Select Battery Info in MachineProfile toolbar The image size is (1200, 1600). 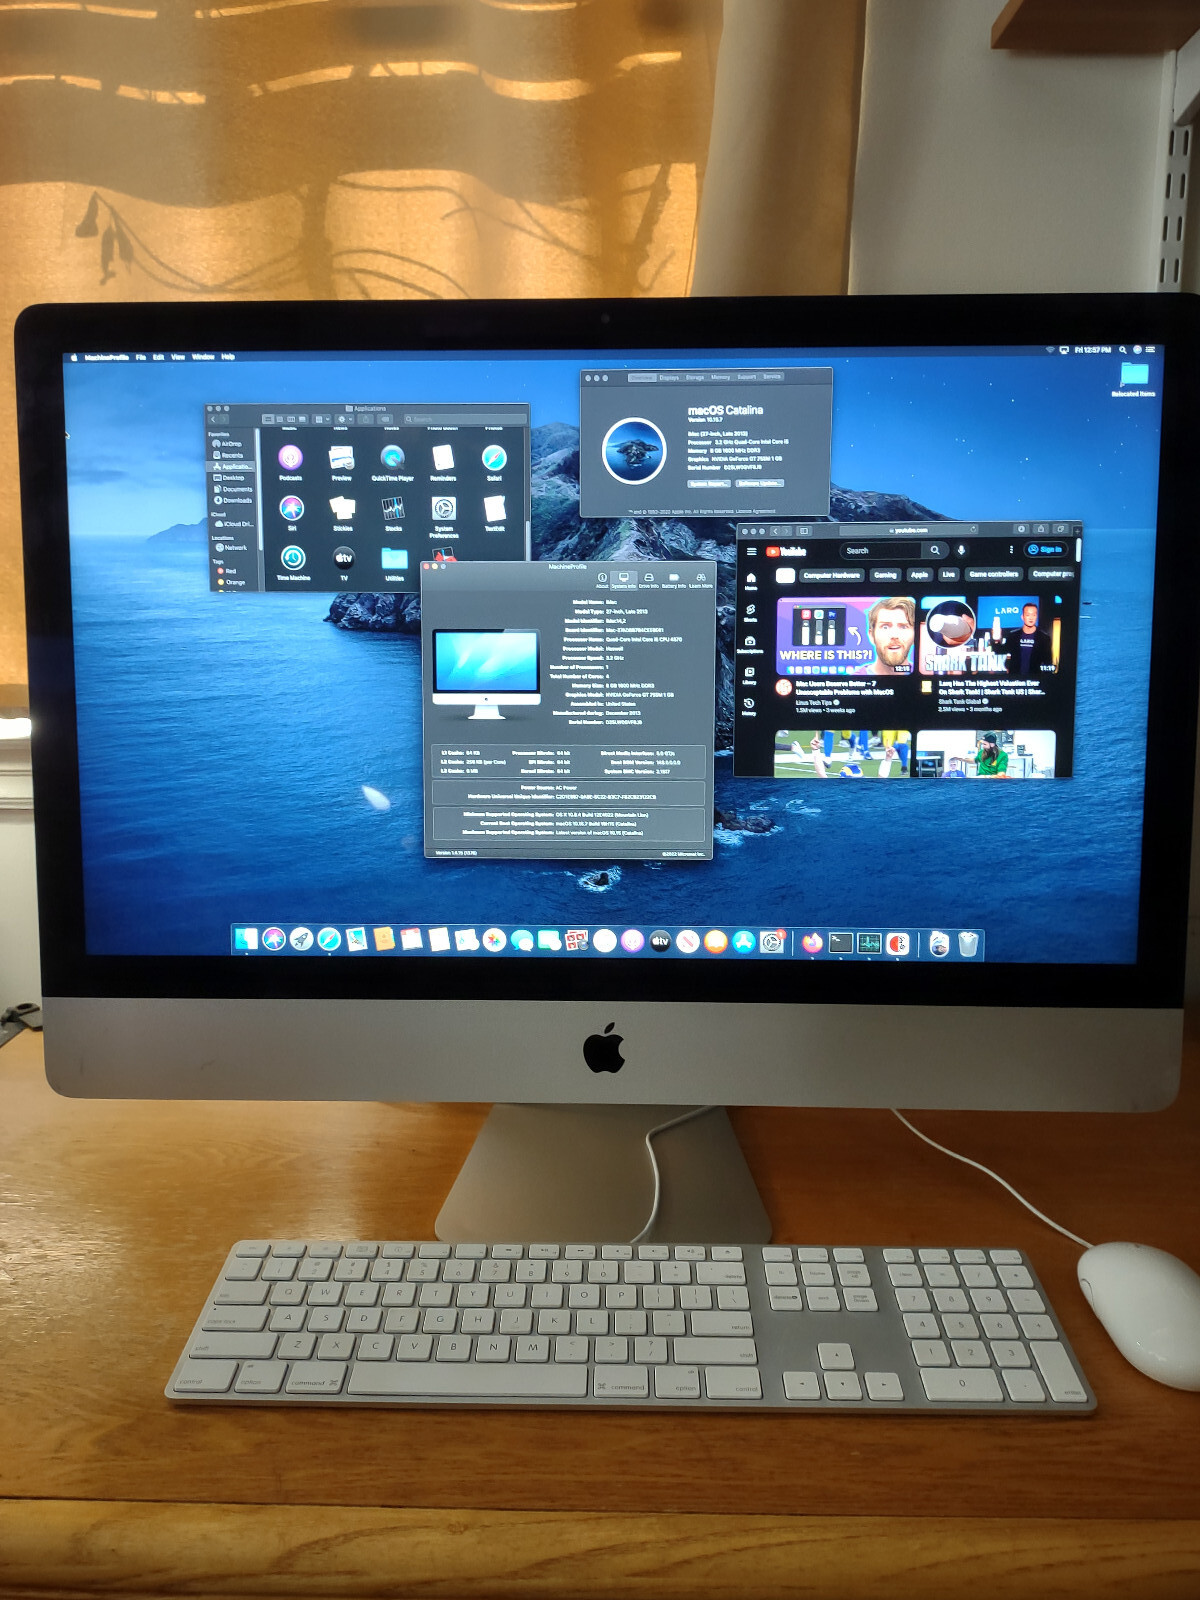pos(674,579)
